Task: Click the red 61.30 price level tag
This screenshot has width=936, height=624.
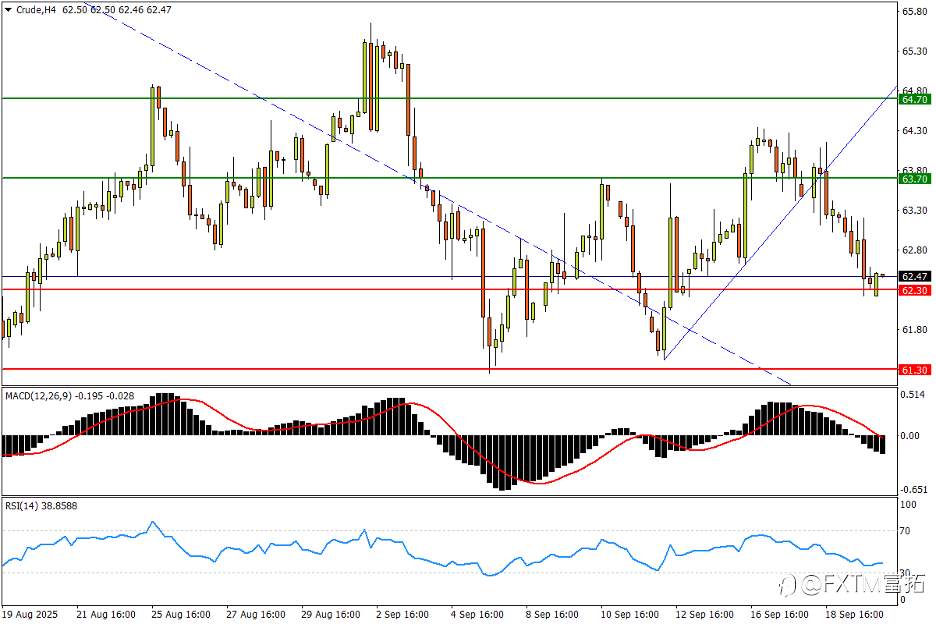Action: 915,370
